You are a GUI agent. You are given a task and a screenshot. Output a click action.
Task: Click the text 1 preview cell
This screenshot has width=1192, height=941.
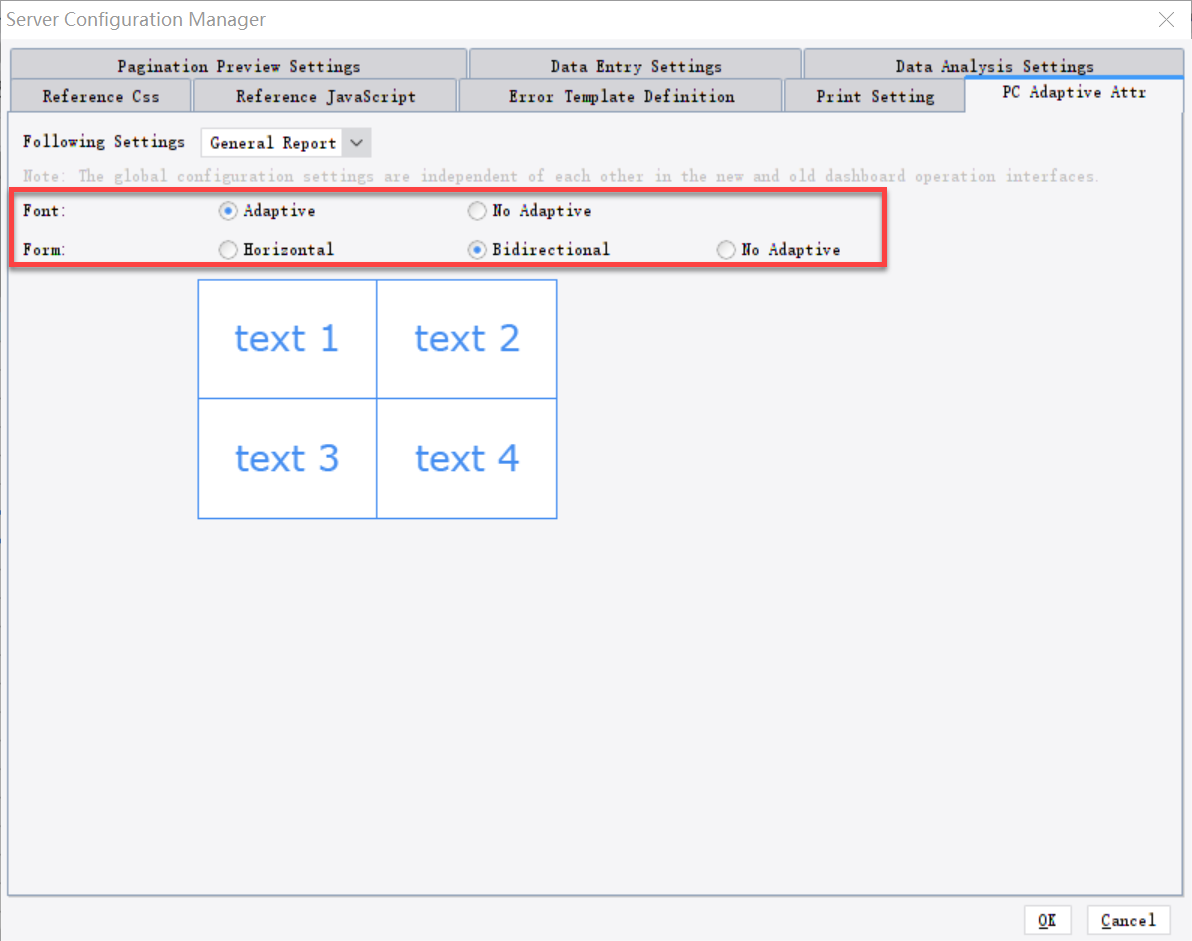[287, 339]
